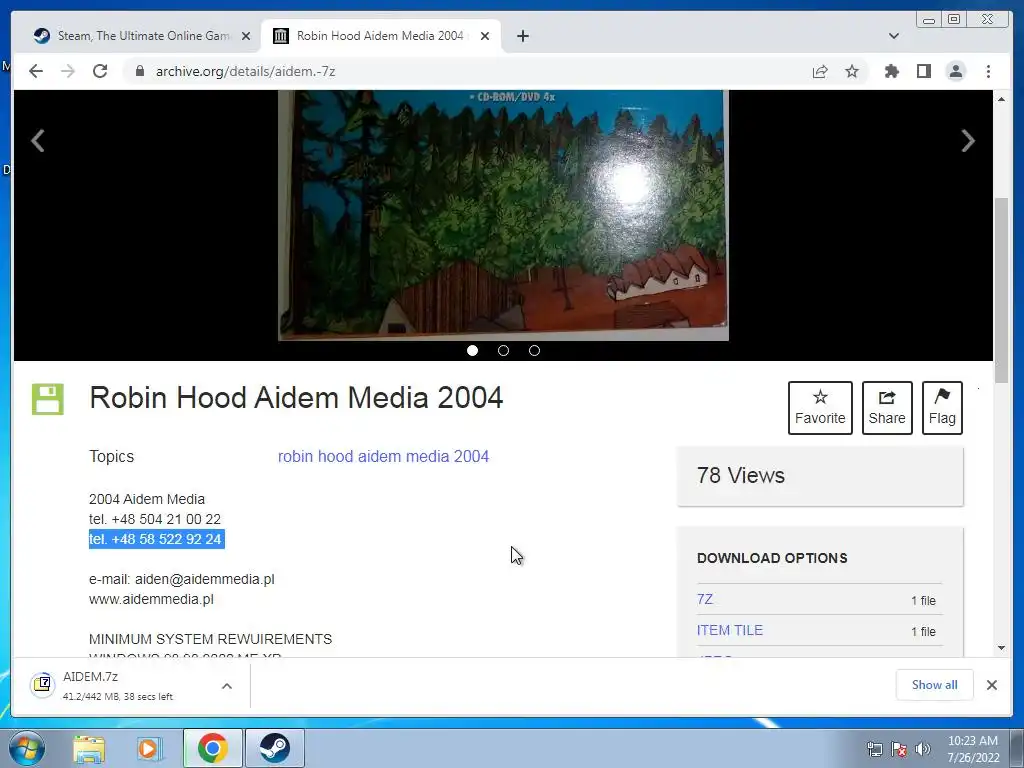Open the robin hood aidem media 2004 topic link

383,456
